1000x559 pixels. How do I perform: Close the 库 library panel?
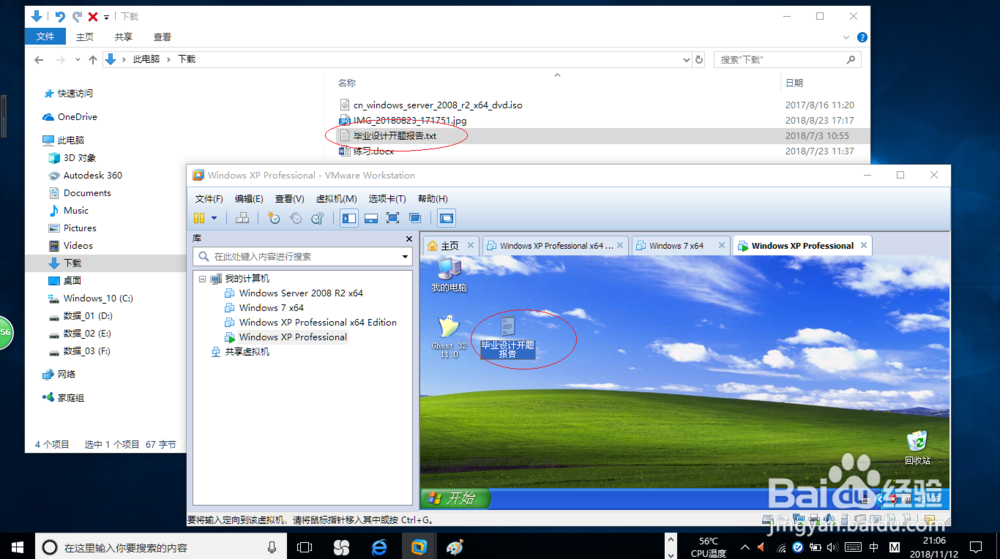click(409, 238)
